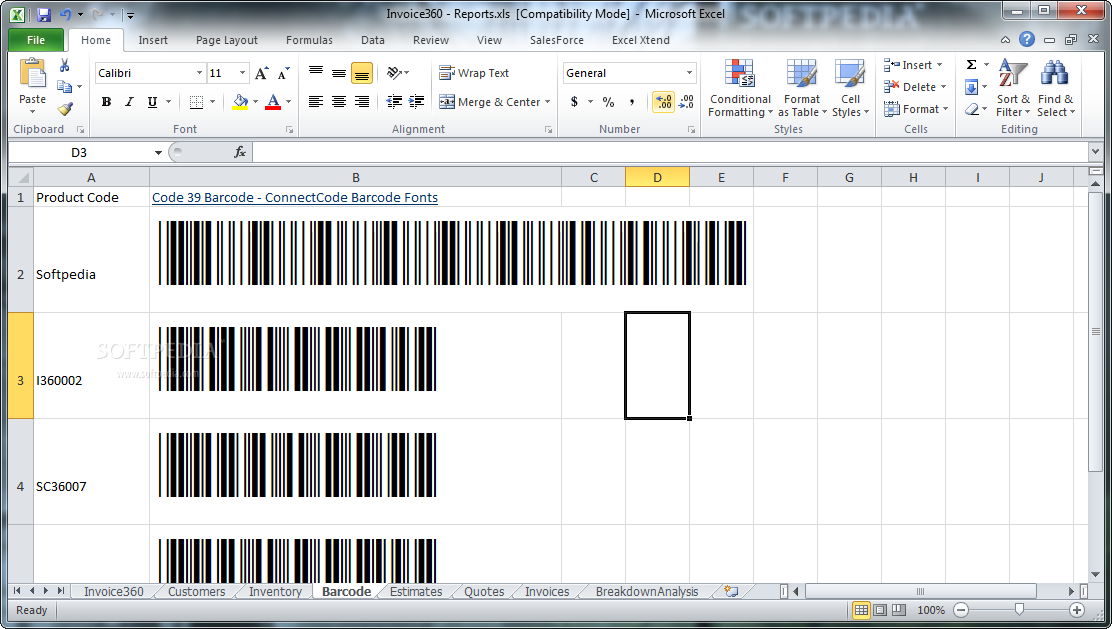
Task: Click the Decrease Decimal icon
Action: point(686,102)
